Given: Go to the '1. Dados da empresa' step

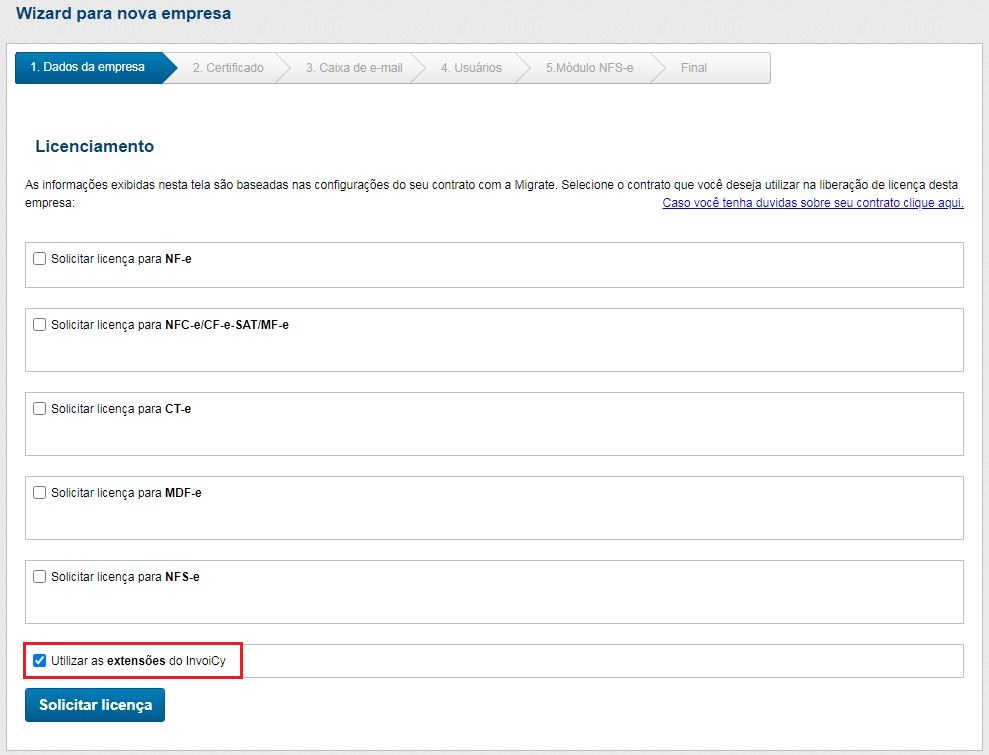Looking at the screenshot, I should pyautogui.click(x=88, y=68).
